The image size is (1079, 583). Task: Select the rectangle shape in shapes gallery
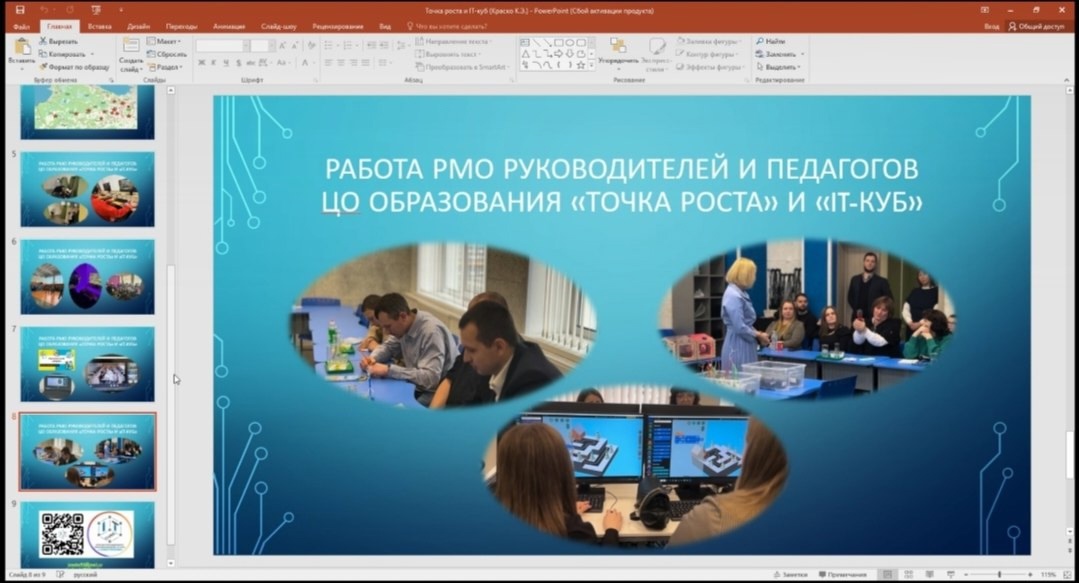(x=559, y=43)
